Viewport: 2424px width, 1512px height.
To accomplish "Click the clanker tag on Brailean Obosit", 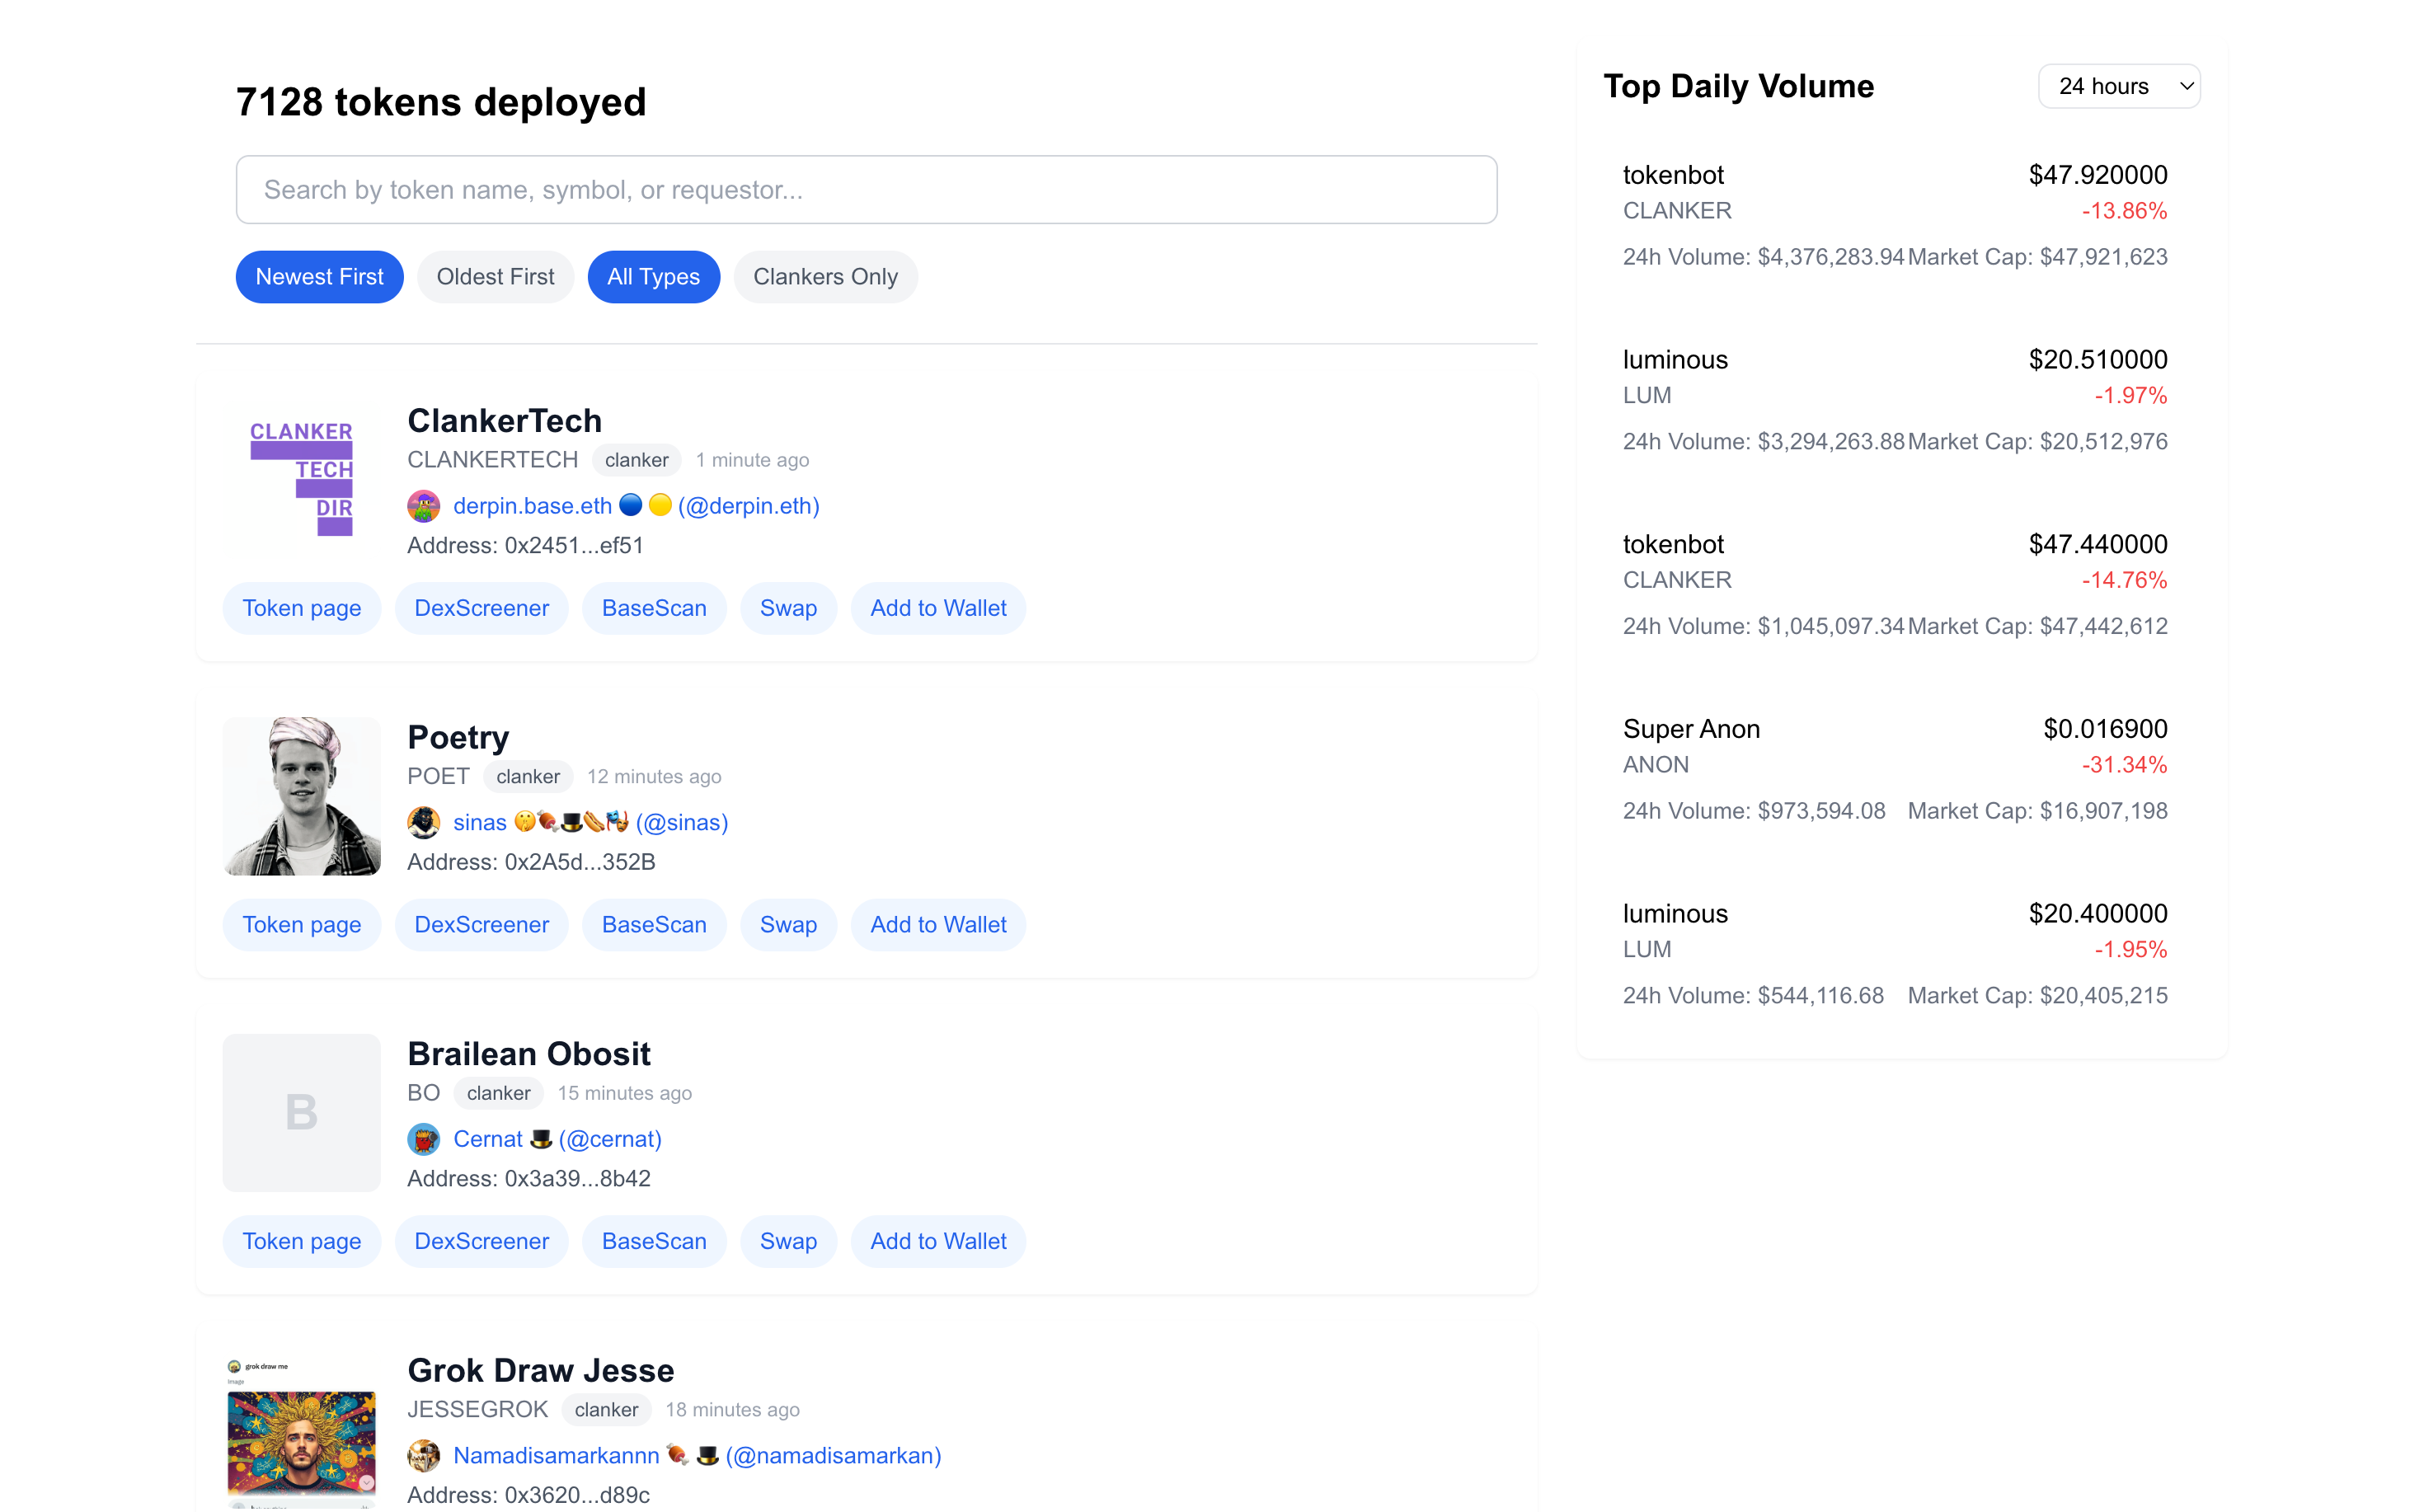I will (498, 1093).
